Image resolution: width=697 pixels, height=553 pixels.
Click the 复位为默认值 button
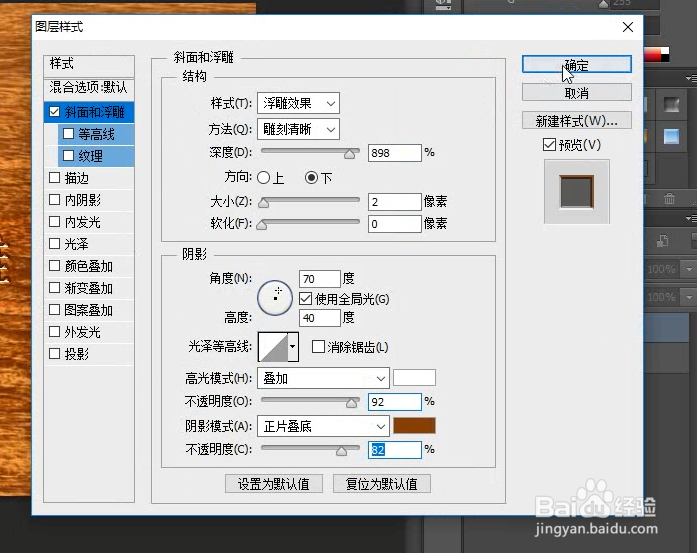[382, 484]
